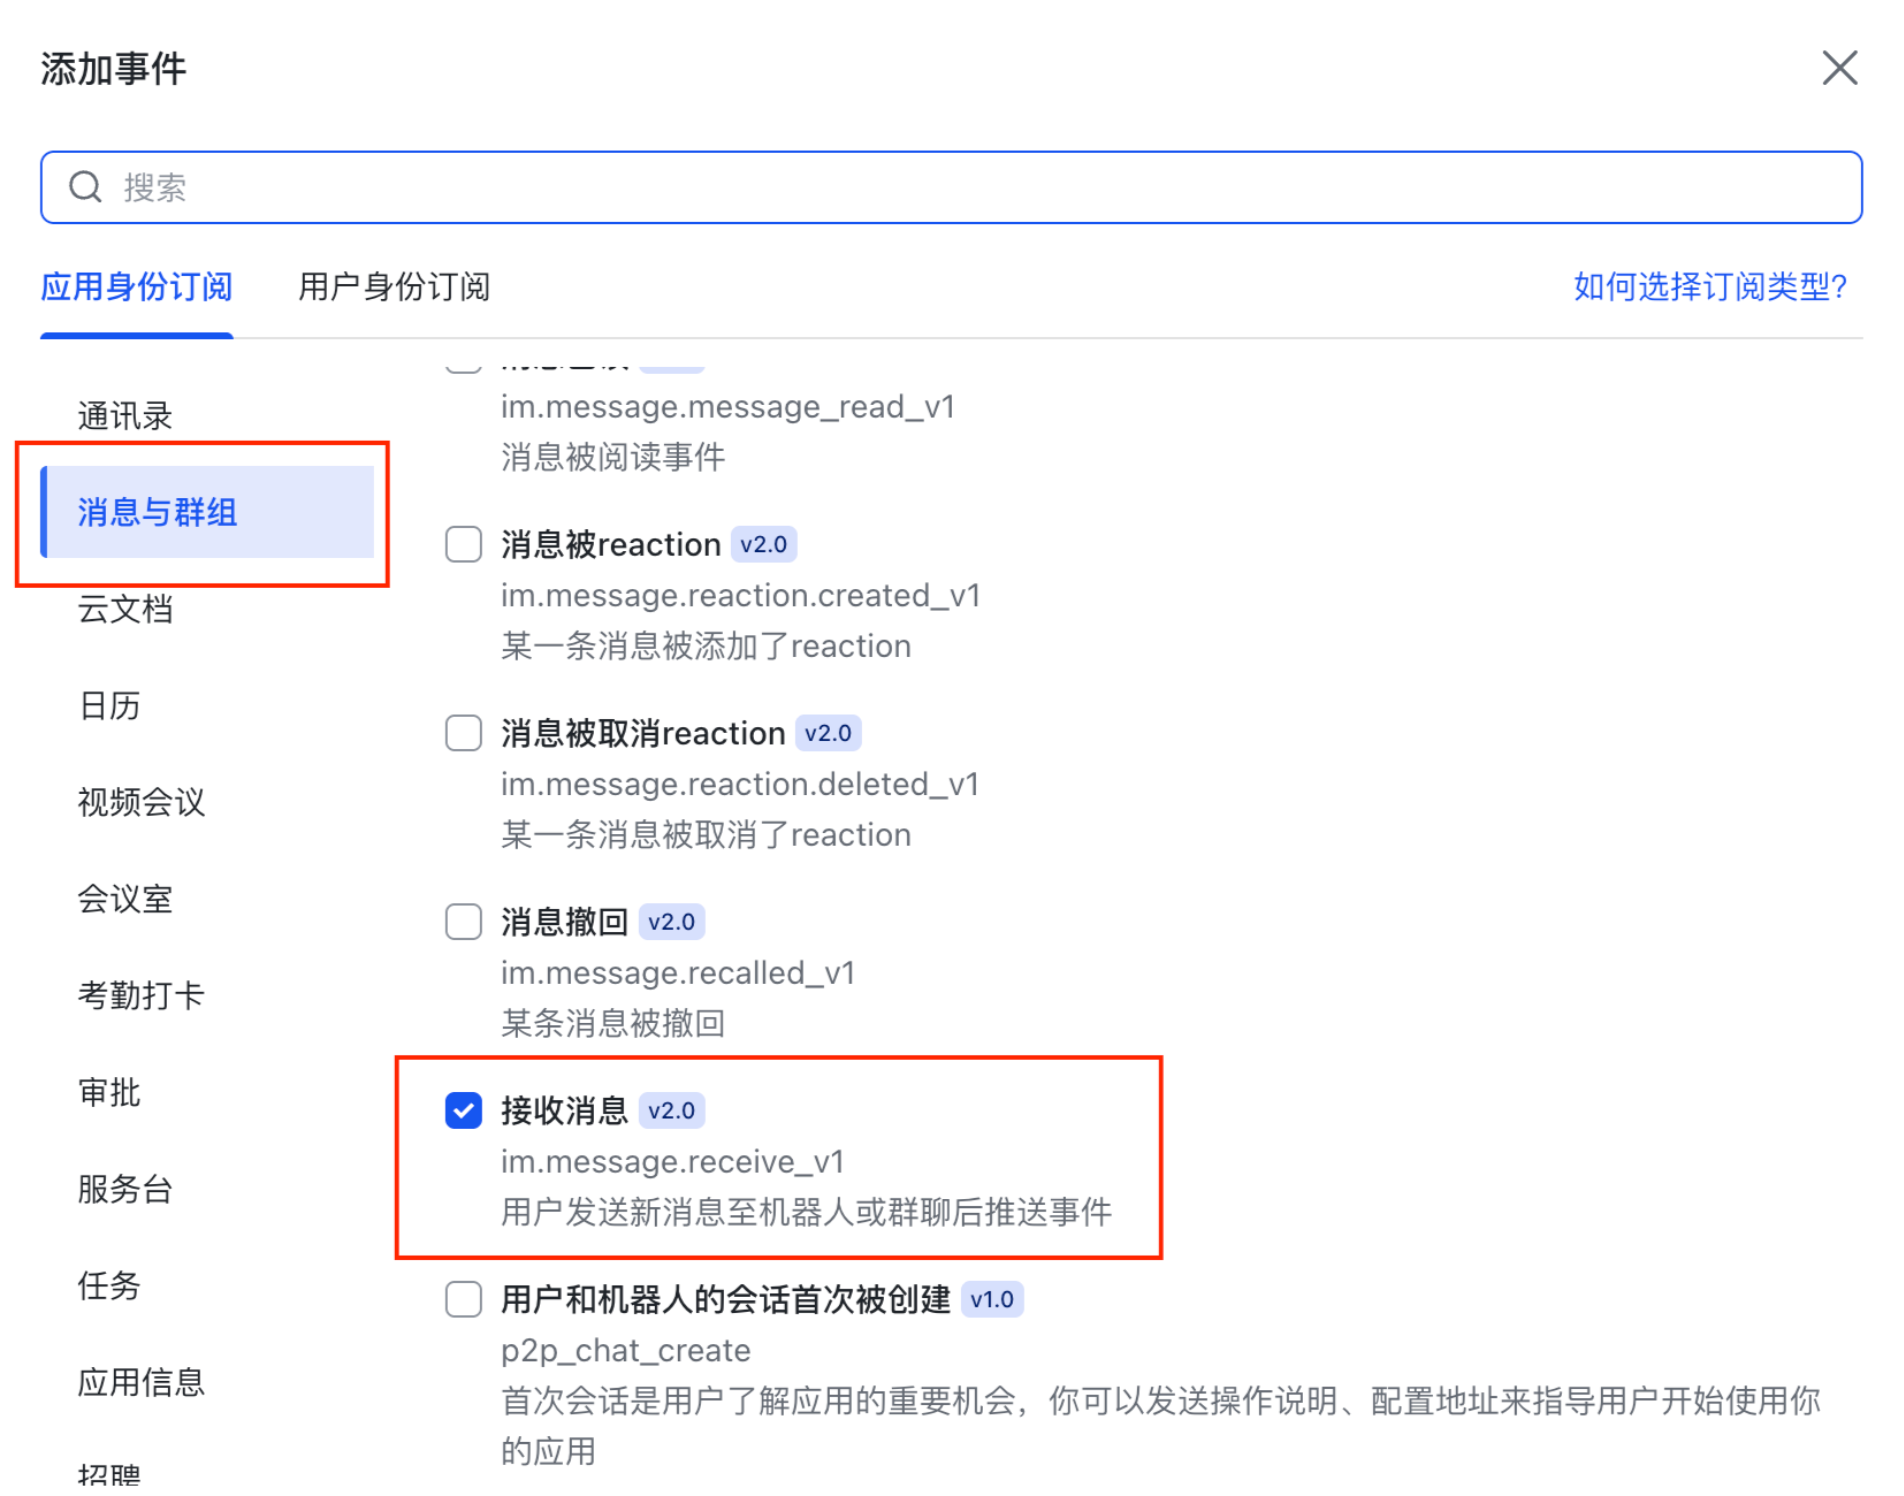Viewport: 1904px width, 1496px height.
Task: Click inside the 搜索 input field
Action: click(500, 186)
